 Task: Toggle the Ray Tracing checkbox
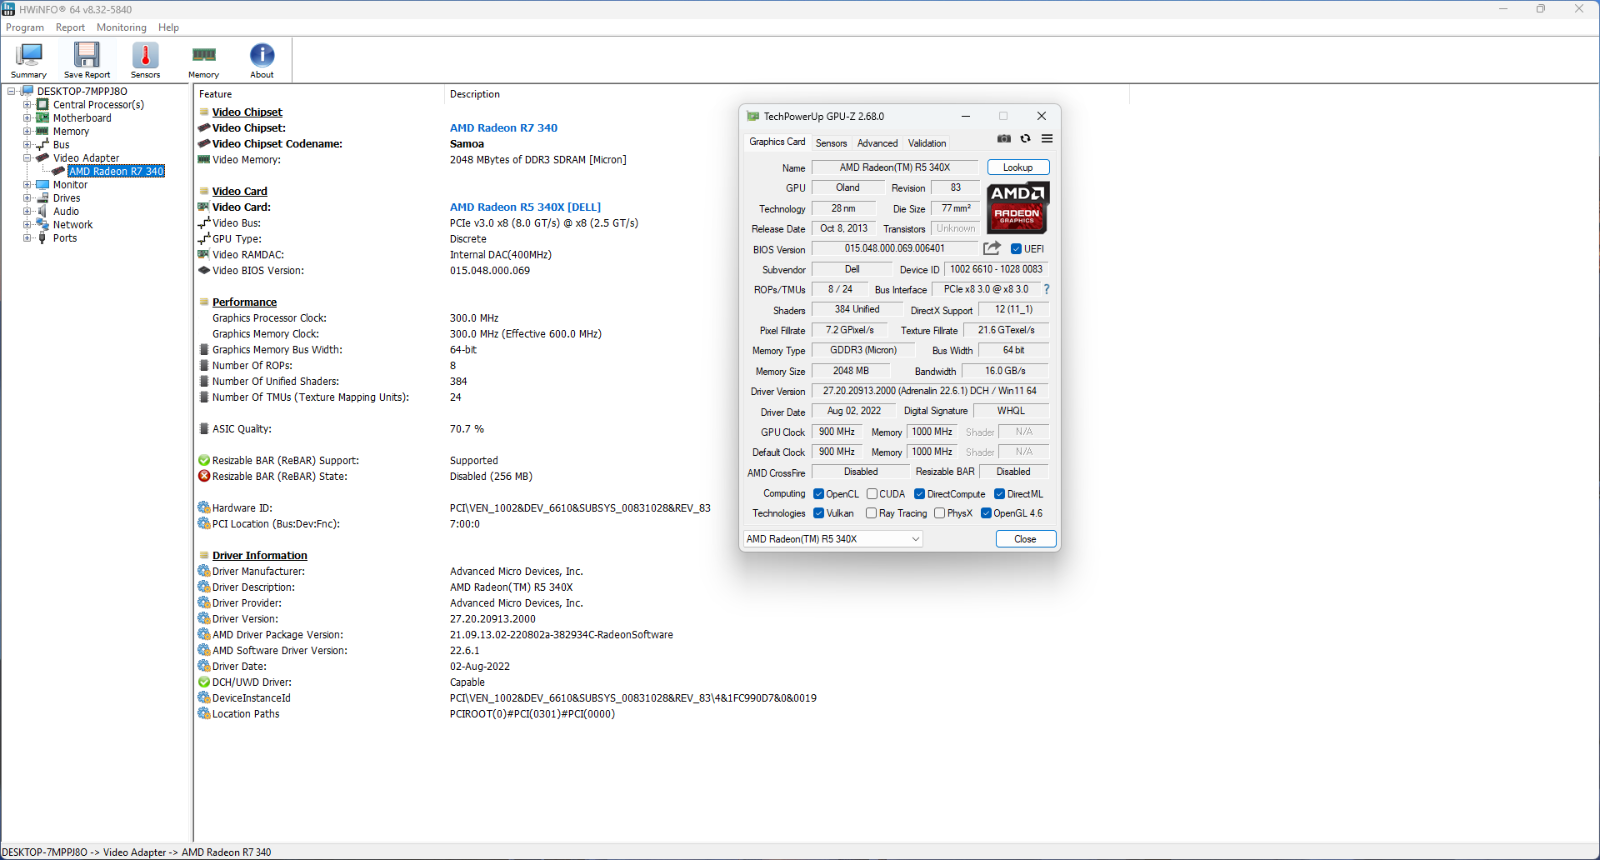872,514
